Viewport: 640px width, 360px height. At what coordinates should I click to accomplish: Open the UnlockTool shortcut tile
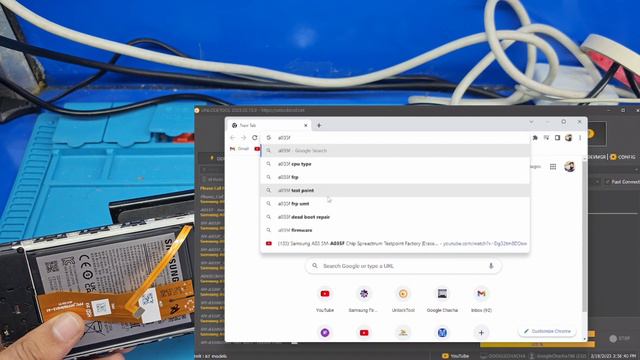coord(403,300)
